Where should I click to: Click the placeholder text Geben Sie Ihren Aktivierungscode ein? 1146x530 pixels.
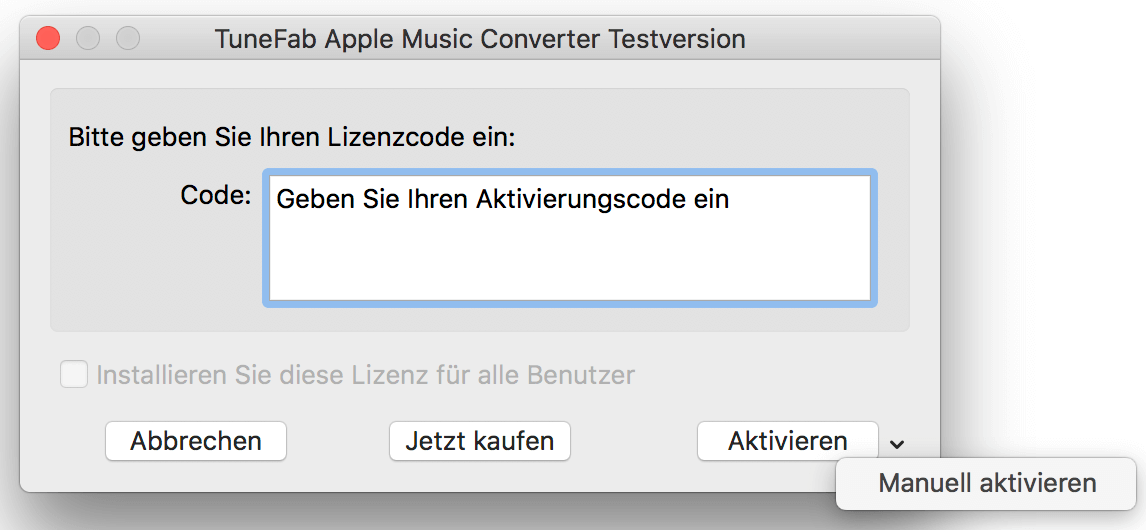502,199
